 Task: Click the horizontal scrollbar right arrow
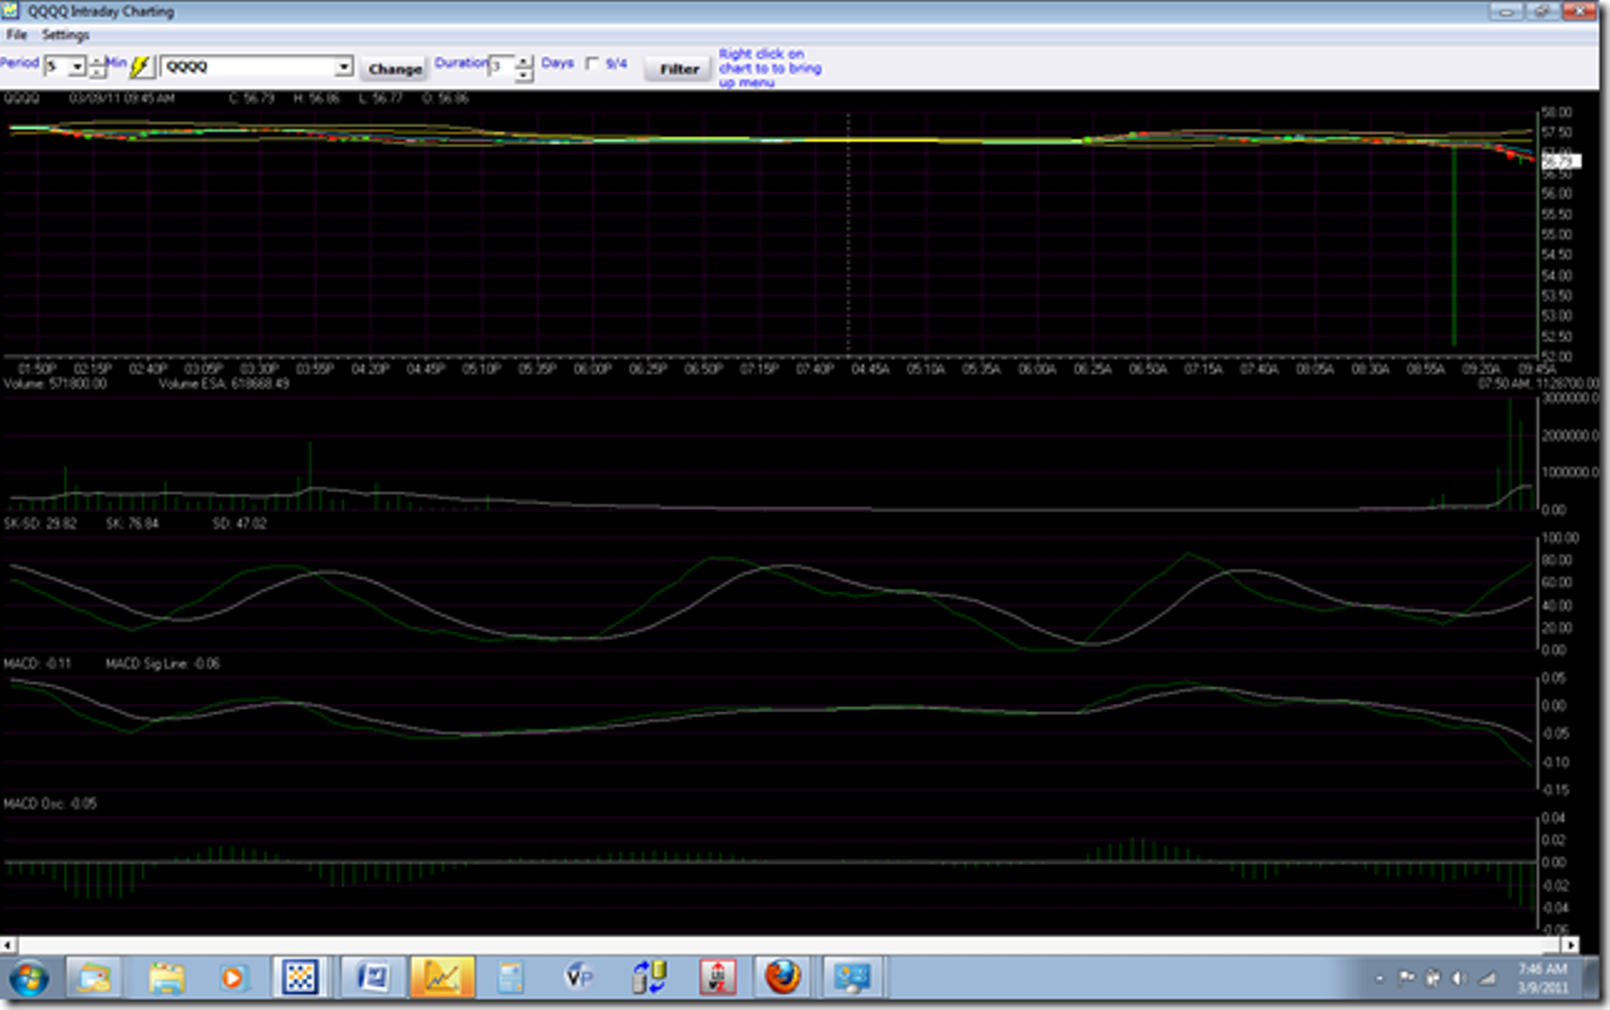coord(1571,945)
